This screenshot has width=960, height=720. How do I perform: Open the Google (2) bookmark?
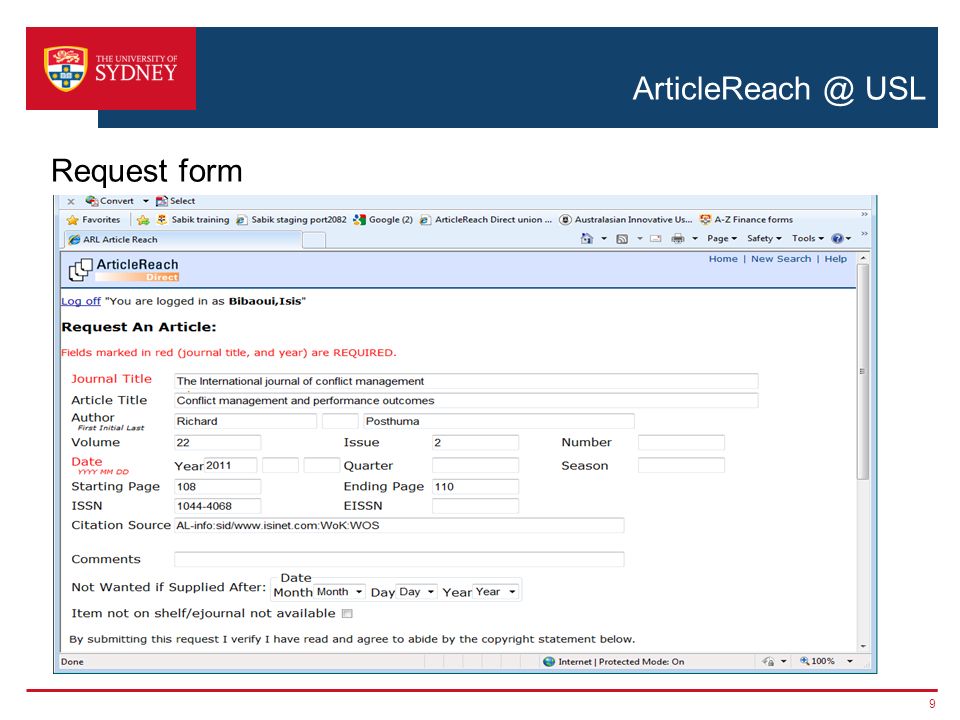[383, 220]
